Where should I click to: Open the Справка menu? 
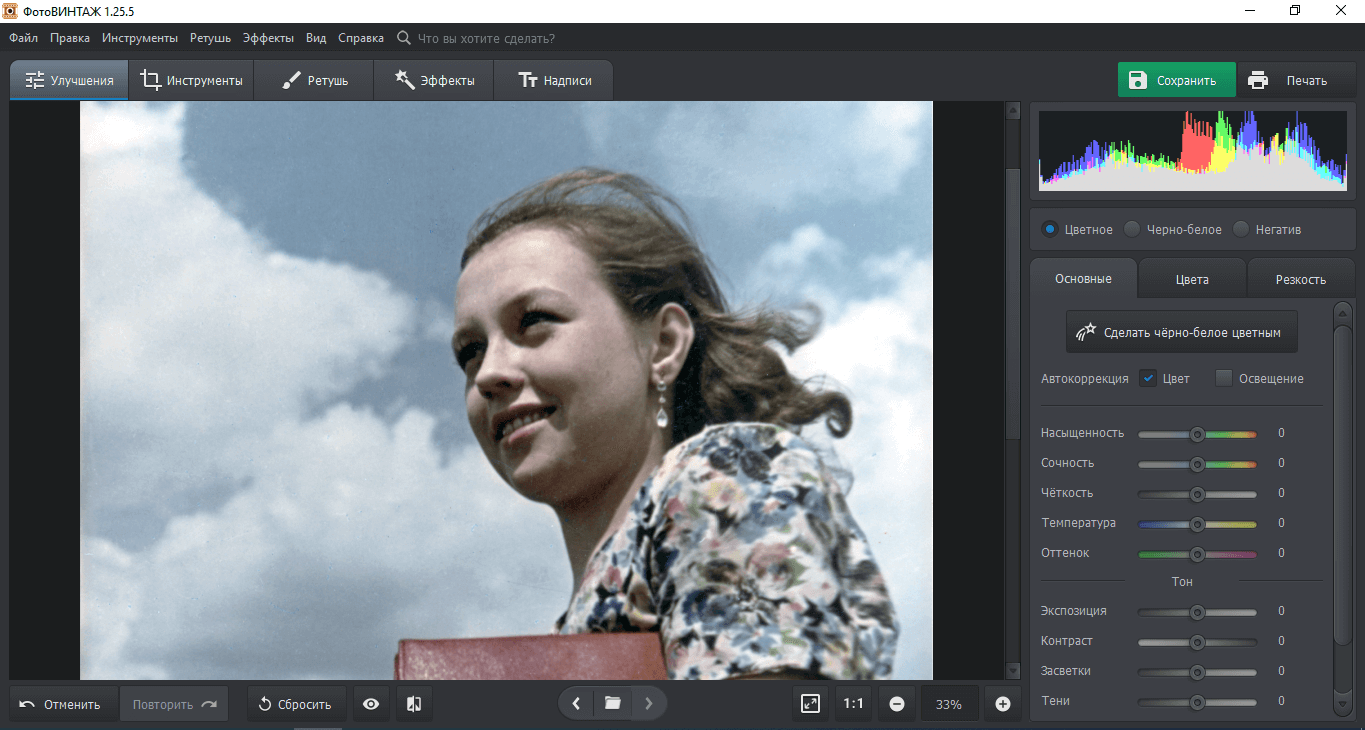361,38
